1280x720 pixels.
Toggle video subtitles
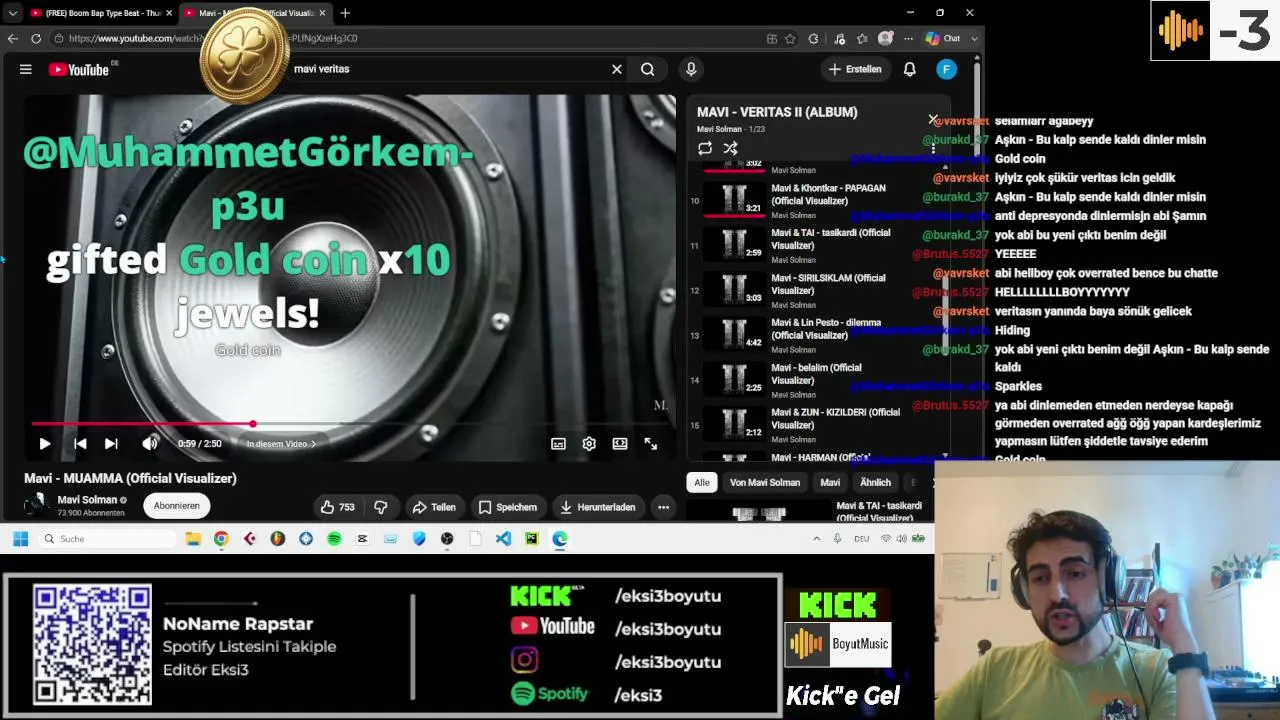pos(558,444)
